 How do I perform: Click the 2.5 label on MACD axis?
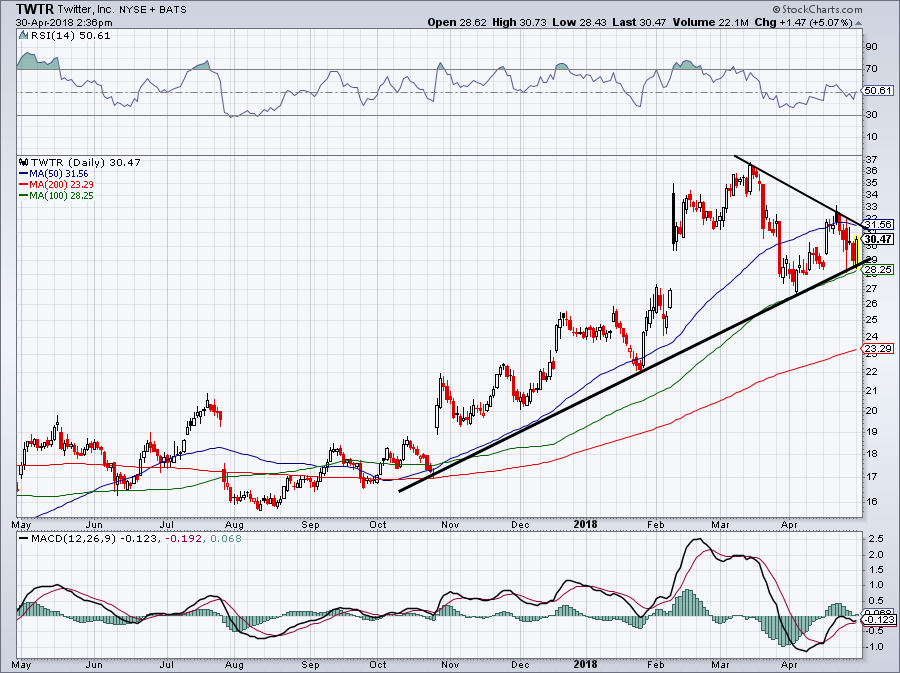tap(876, 539)
